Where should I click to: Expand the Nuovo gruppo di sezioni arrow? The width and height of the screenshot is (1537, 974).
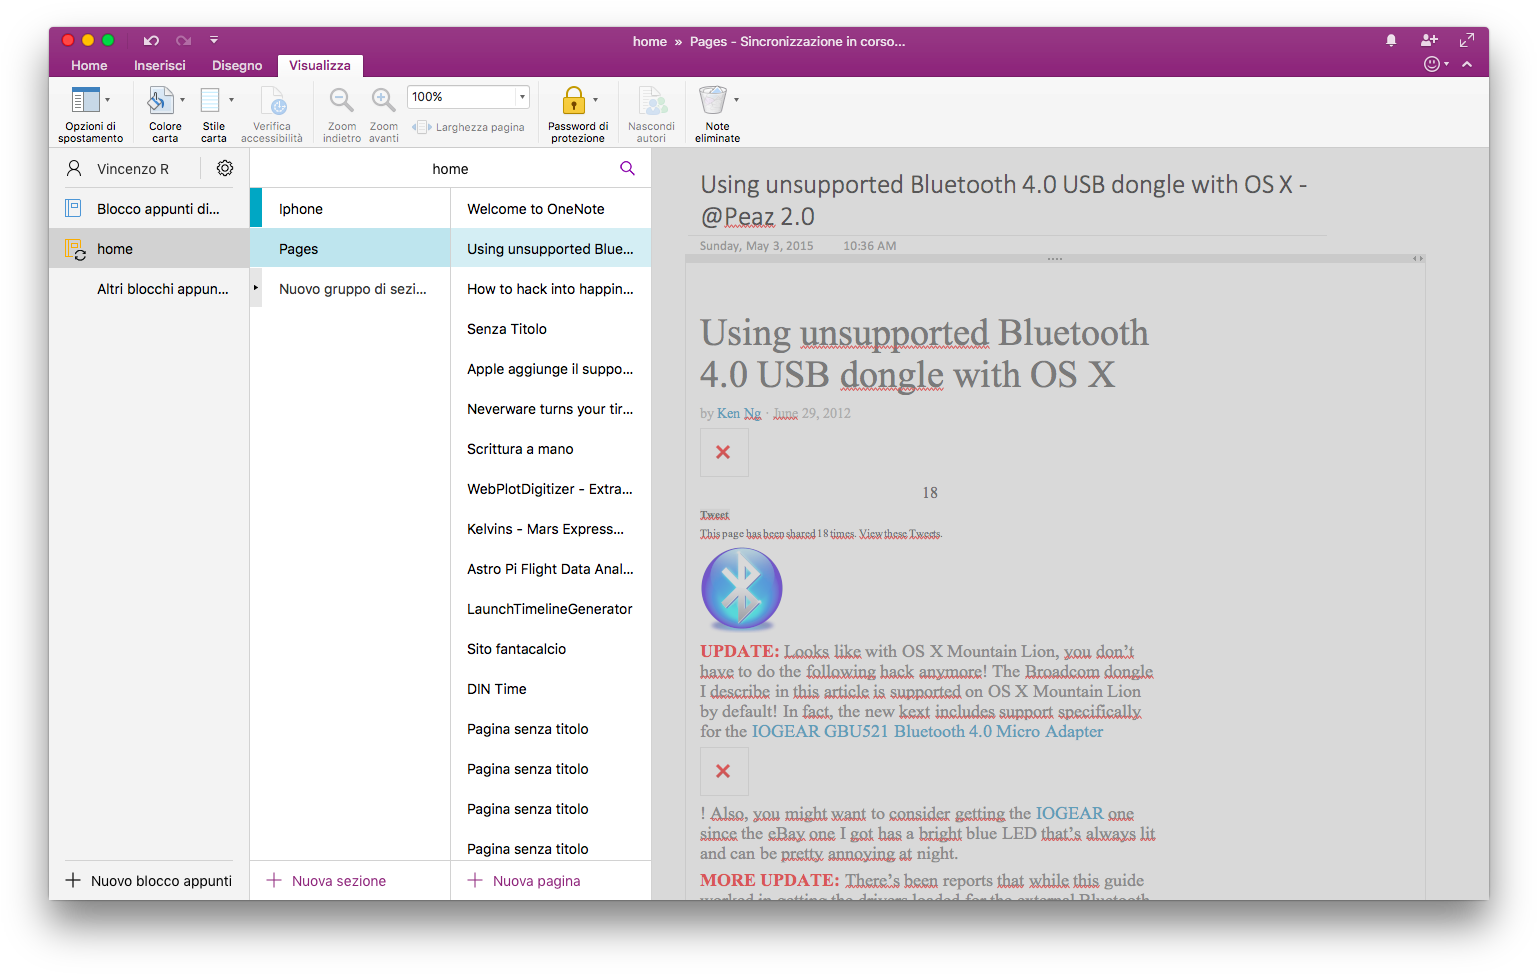(256, 288)
